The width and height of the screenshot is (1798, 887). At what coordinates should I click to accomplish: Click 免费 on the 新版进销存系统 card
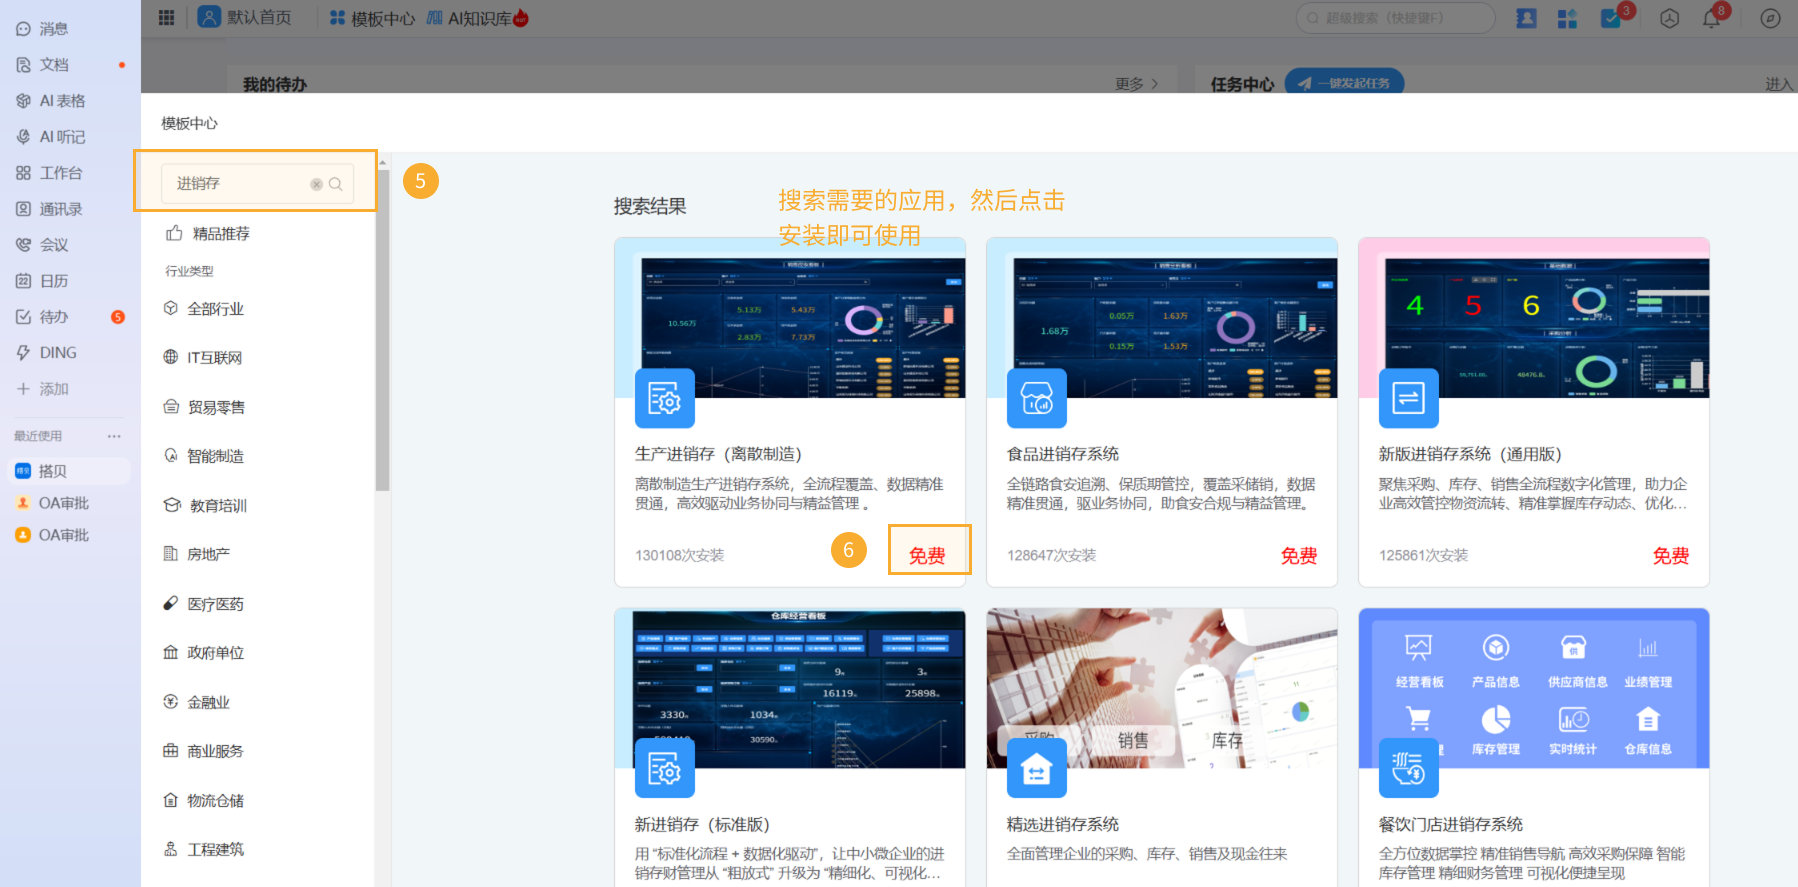click(x=1671, y=556)
